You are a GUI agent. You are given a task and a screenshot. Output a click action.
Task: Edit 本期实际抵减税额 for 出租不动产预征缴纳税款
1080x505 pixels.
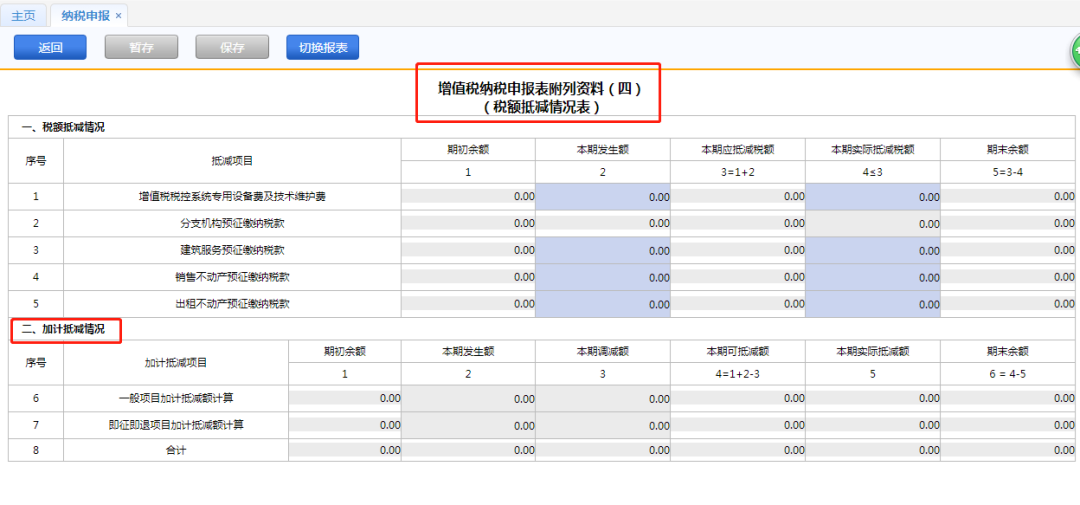[873, 304]
